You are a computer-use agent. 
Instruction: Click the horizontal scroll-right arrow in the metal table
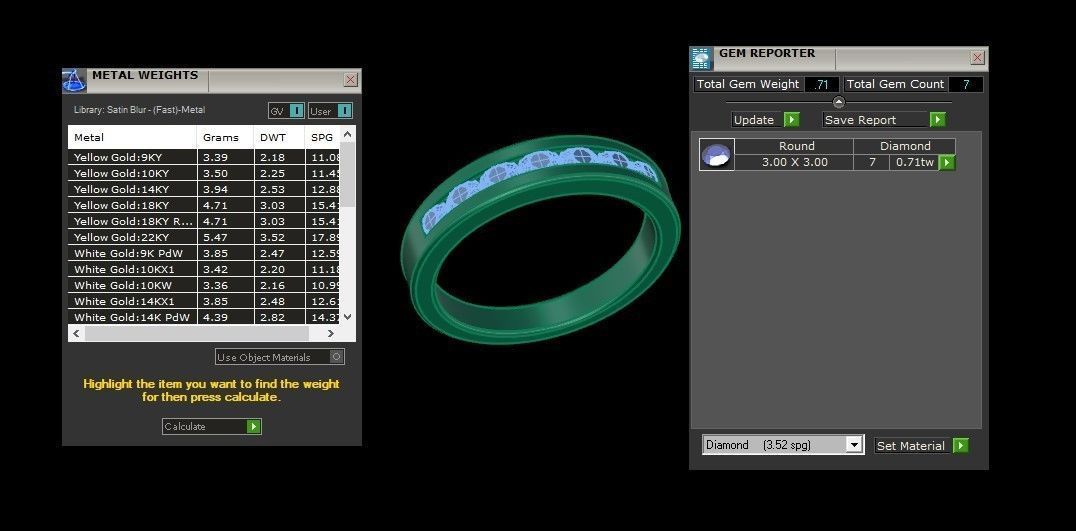(331, 333)
